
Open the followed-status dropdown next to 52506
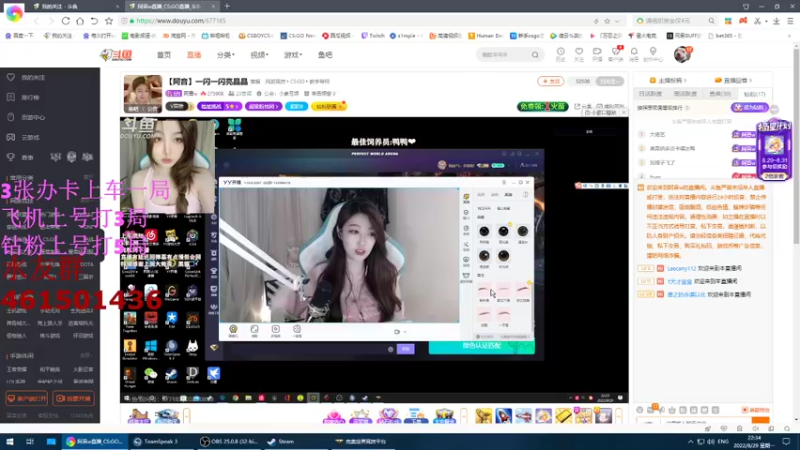coord(610,81)
